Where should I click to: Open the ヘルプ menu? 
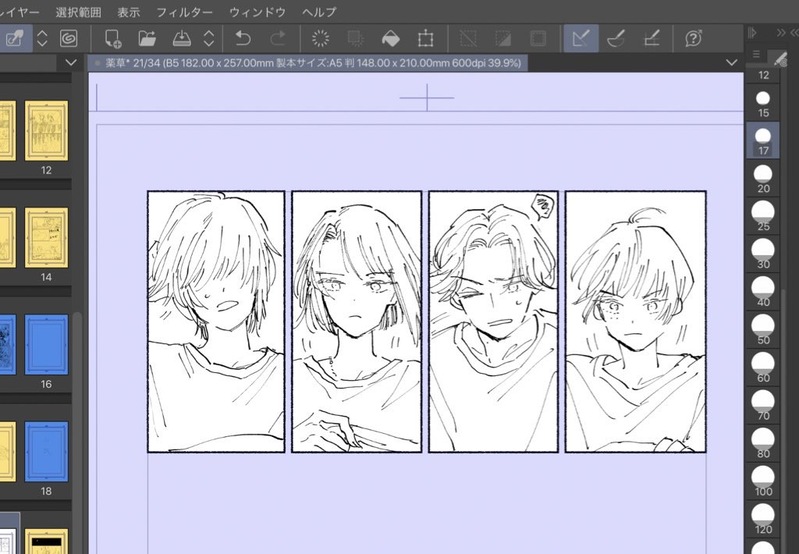[319, 12]
